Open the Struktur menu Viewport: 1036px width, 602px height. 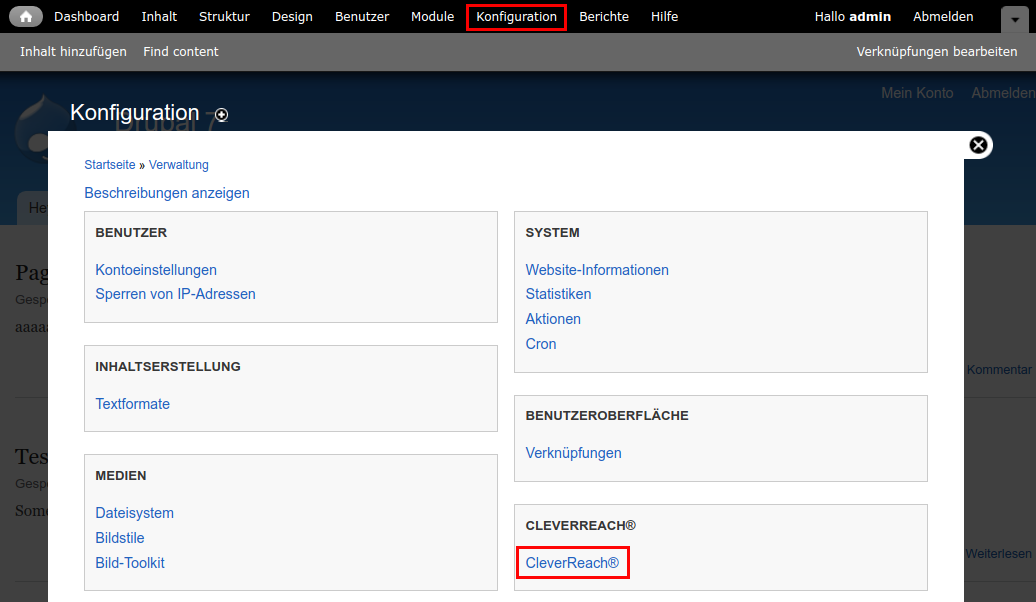click(x=224, y=17)
